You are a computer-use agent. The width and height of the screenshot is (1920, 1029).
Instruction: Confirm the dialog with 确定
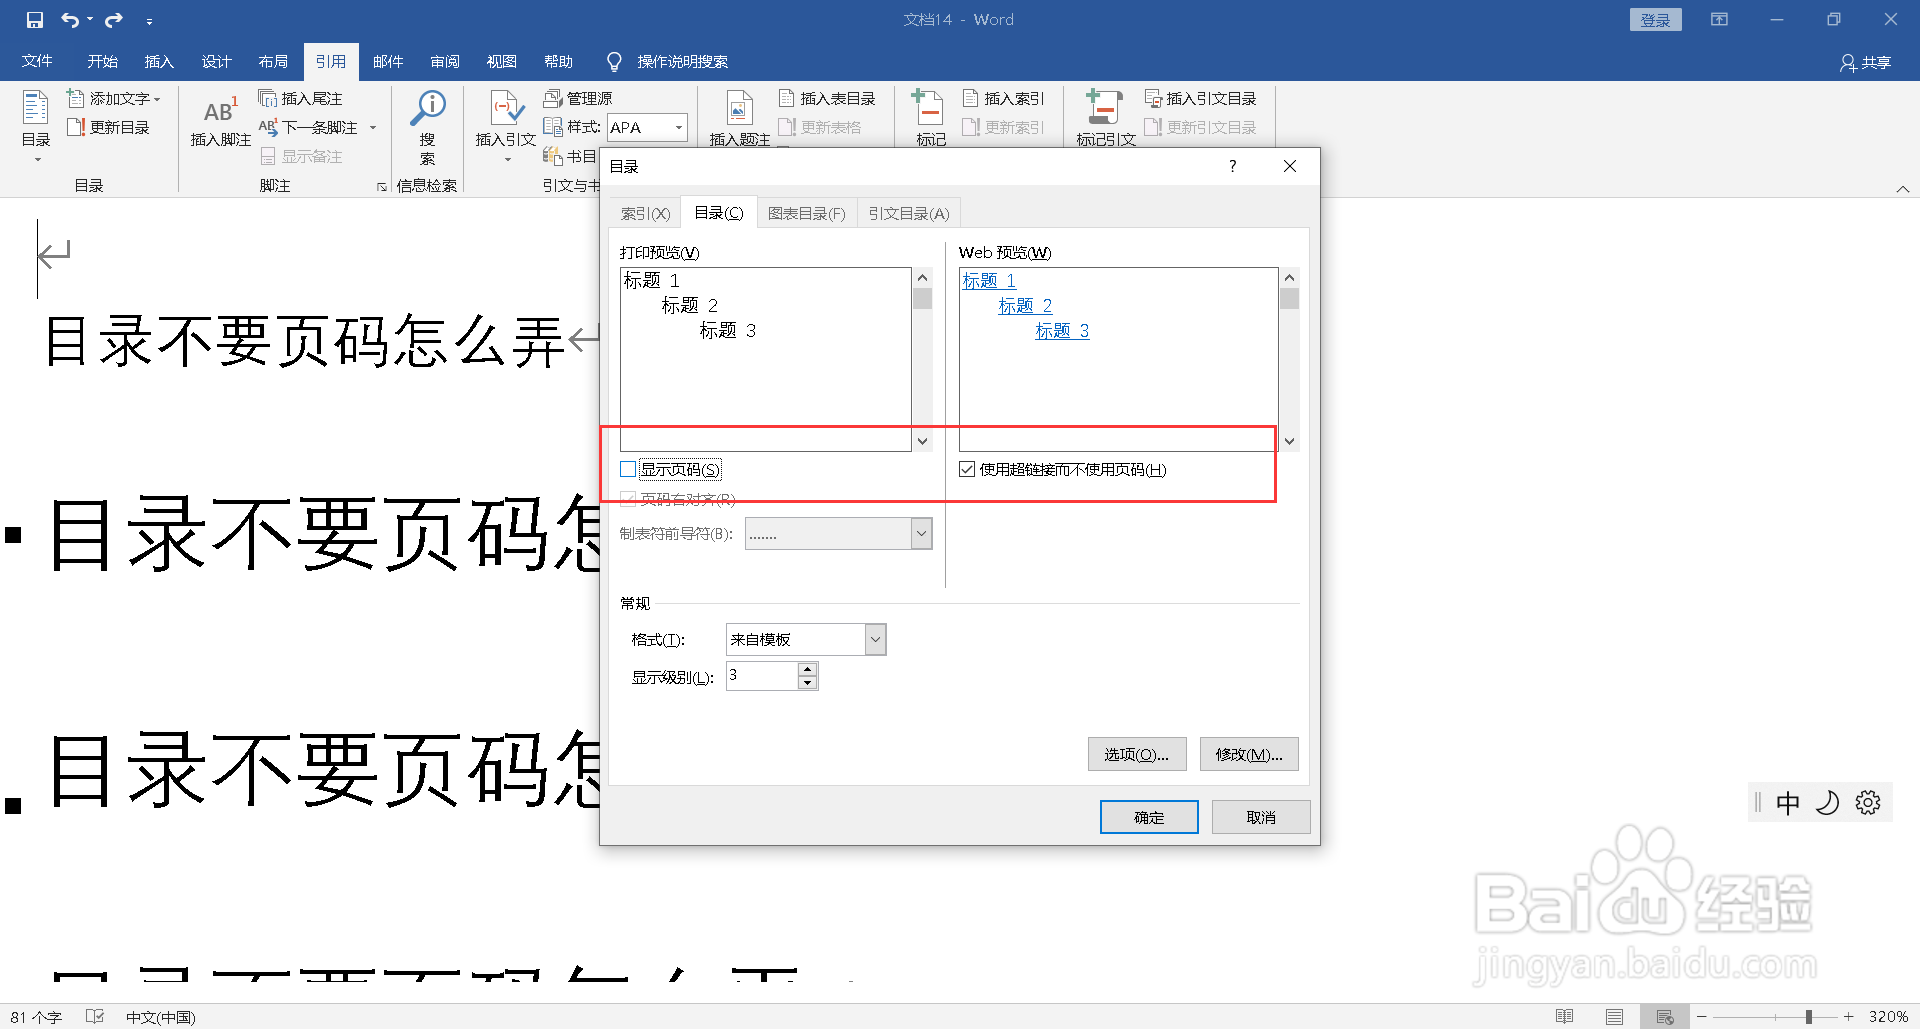1149,817
